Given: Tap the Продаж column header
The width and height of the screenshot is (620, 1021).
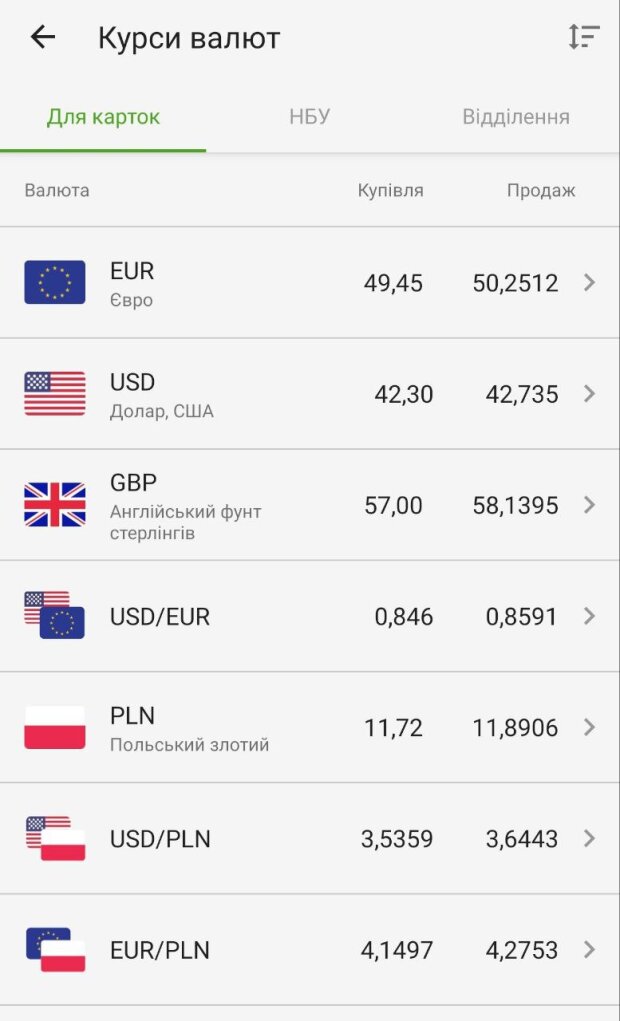Looking at the screenshot, I should point(541,190).
